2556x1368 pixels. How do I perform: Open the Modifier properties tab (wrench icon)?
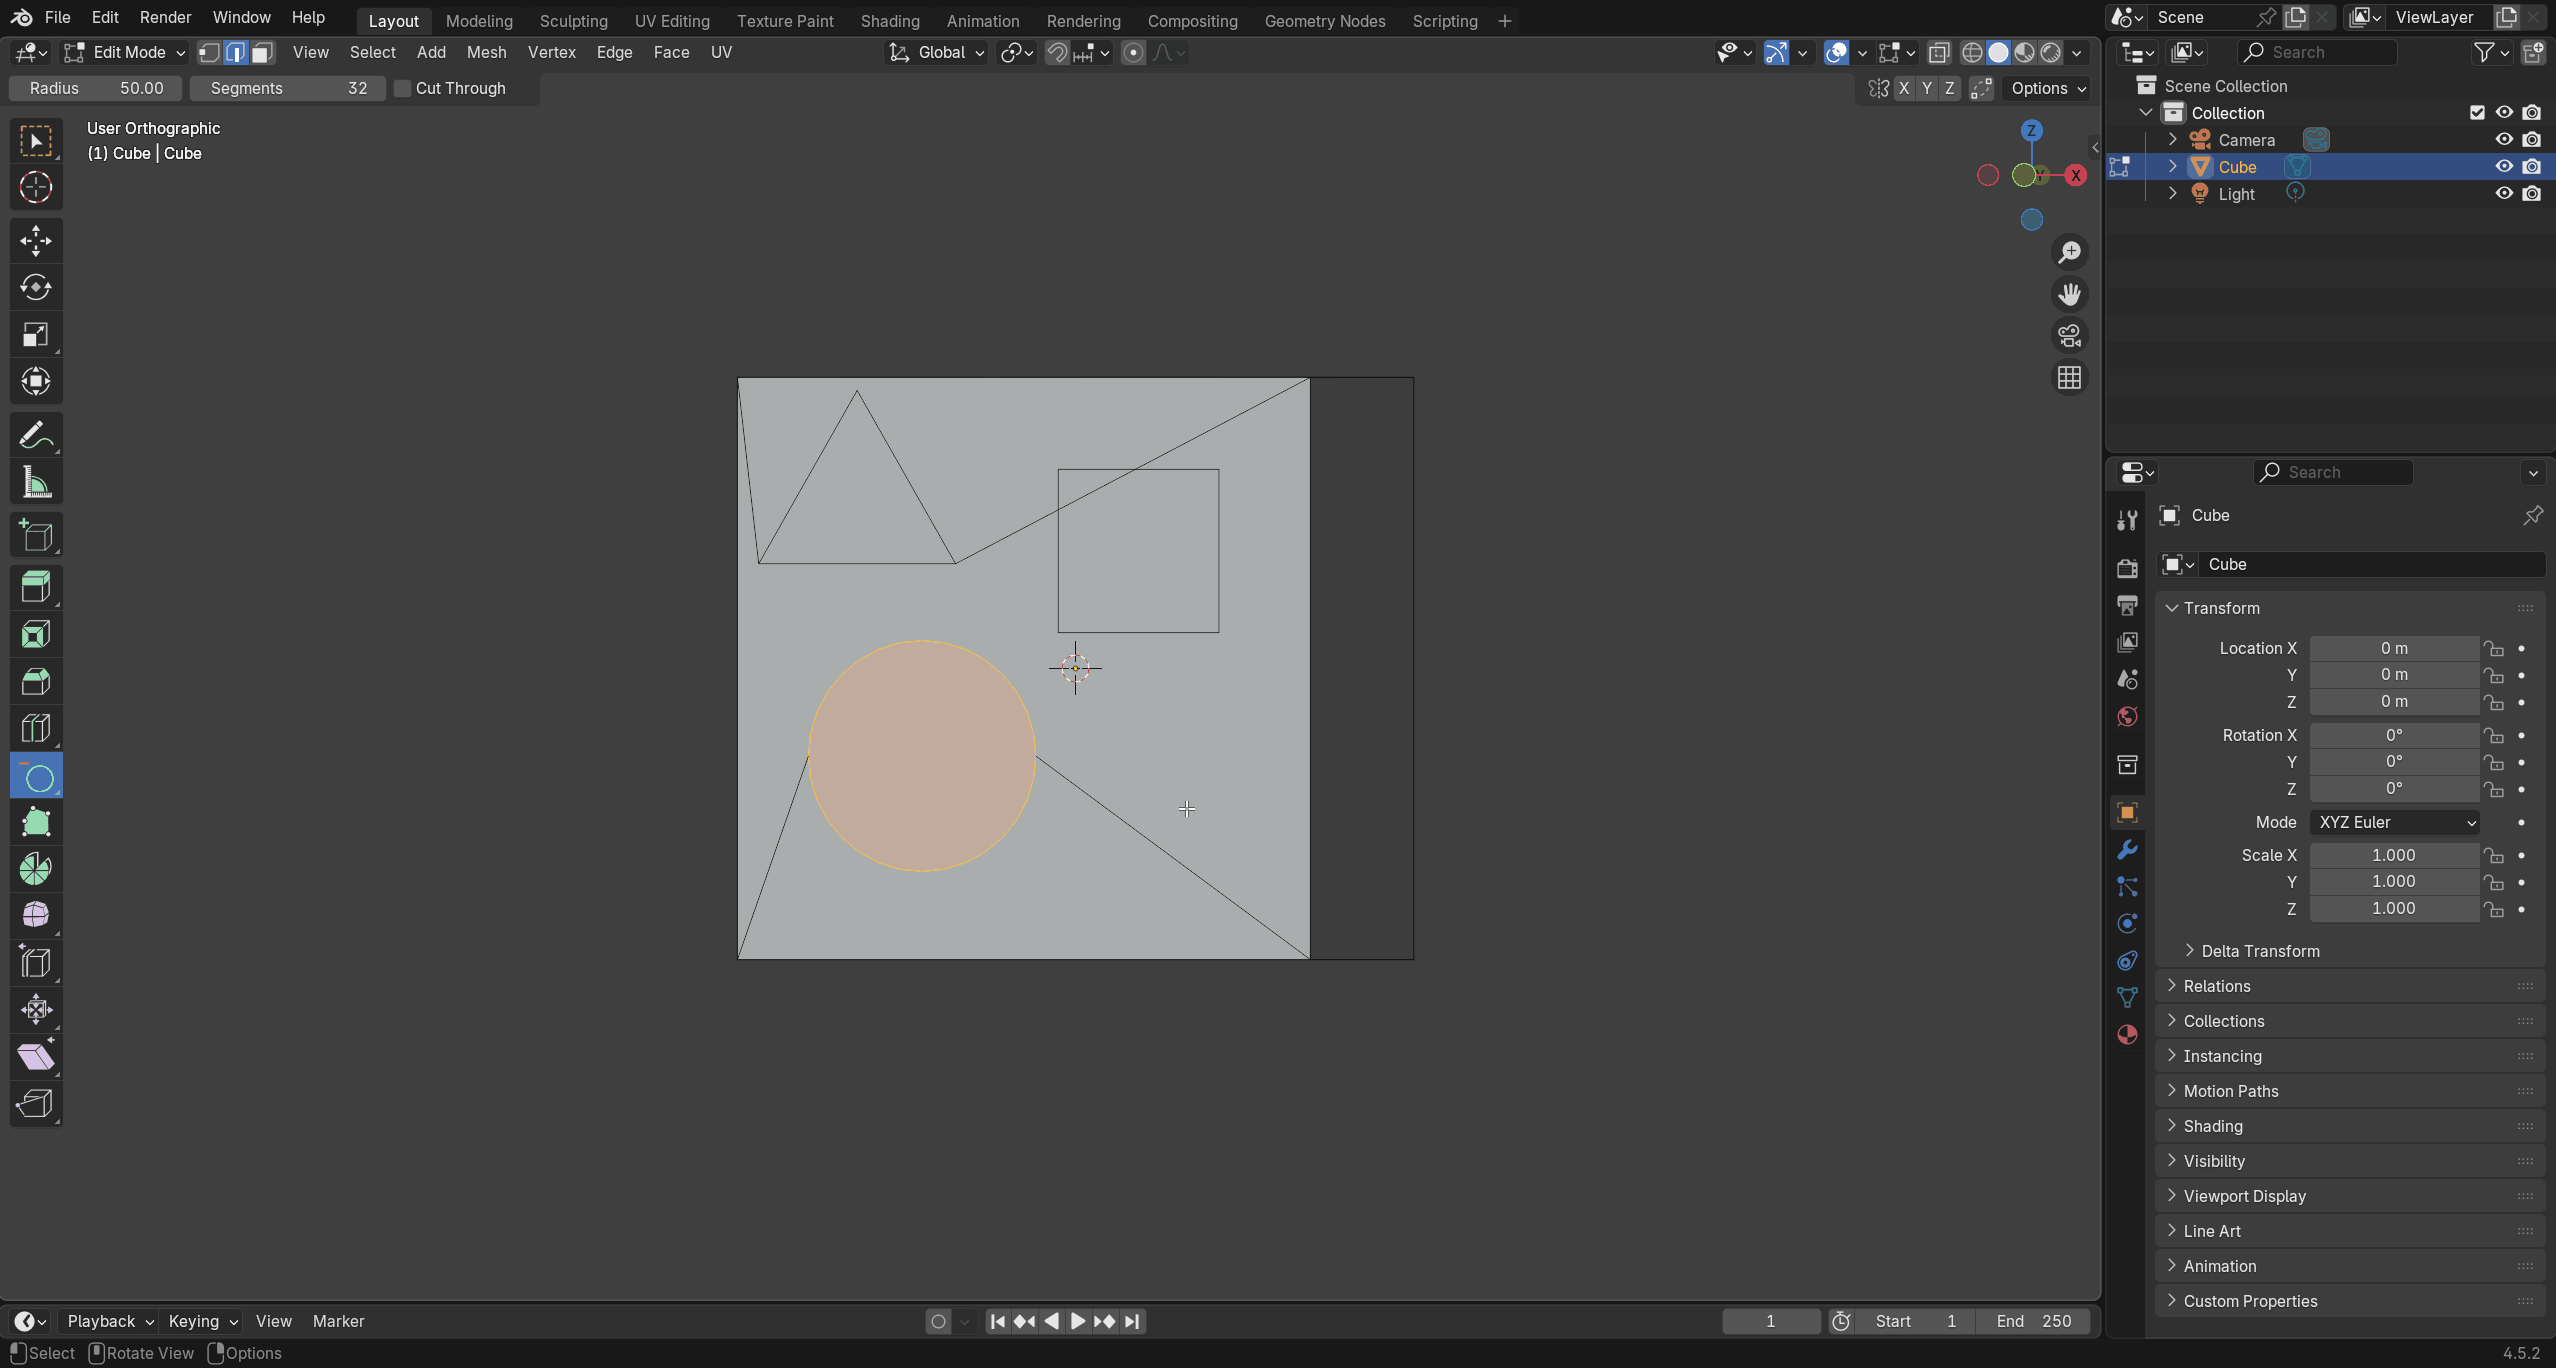2127,848
